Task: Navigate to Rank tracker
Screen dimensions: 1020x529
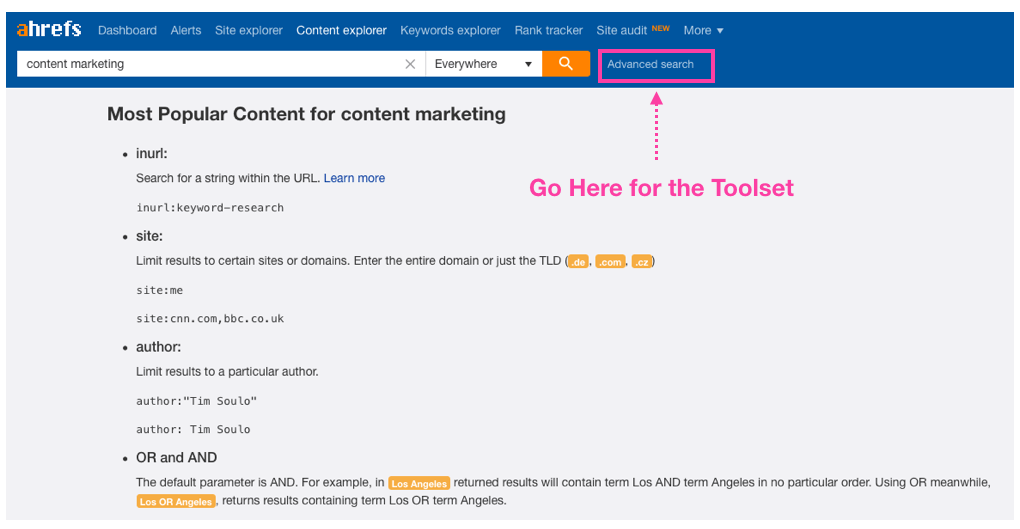Action: 548,31
